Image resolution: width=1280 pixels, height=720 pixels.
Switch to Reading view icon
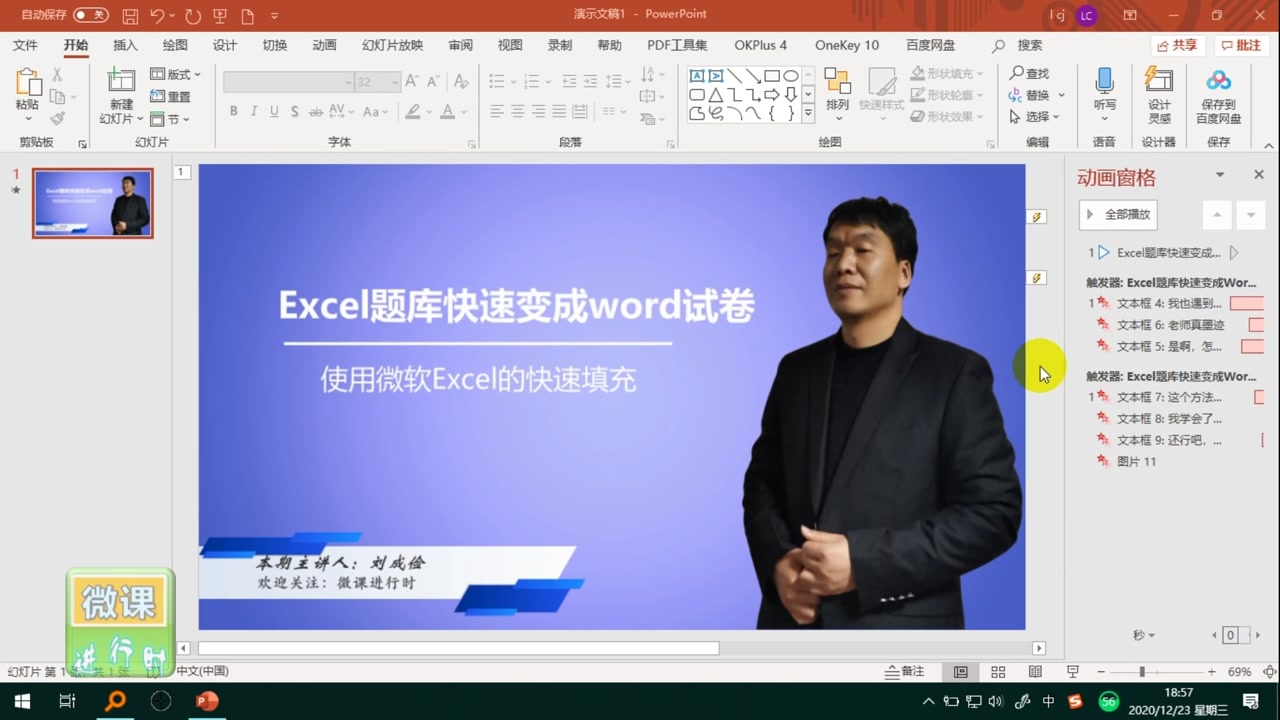pos(1035,672)
